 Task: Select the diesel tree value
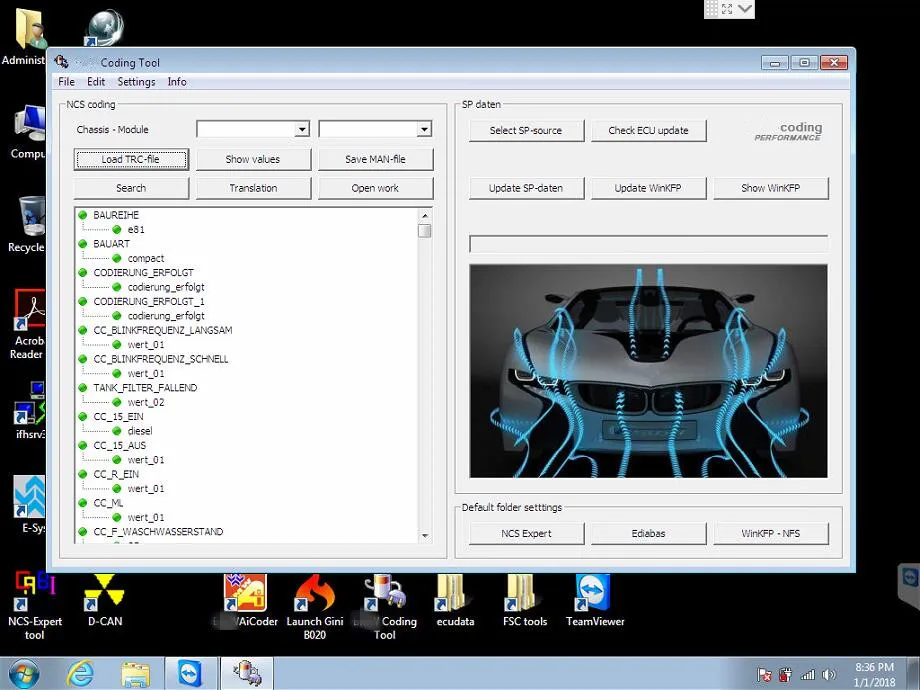click(140, 431)
